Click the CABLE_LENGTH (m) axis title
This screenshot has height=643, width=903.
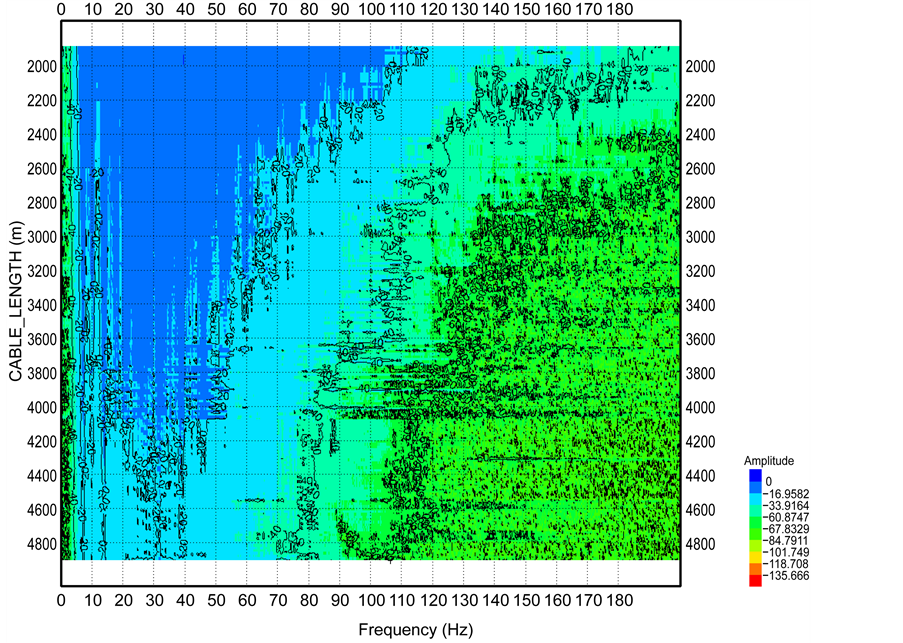(x=16, y=304)
